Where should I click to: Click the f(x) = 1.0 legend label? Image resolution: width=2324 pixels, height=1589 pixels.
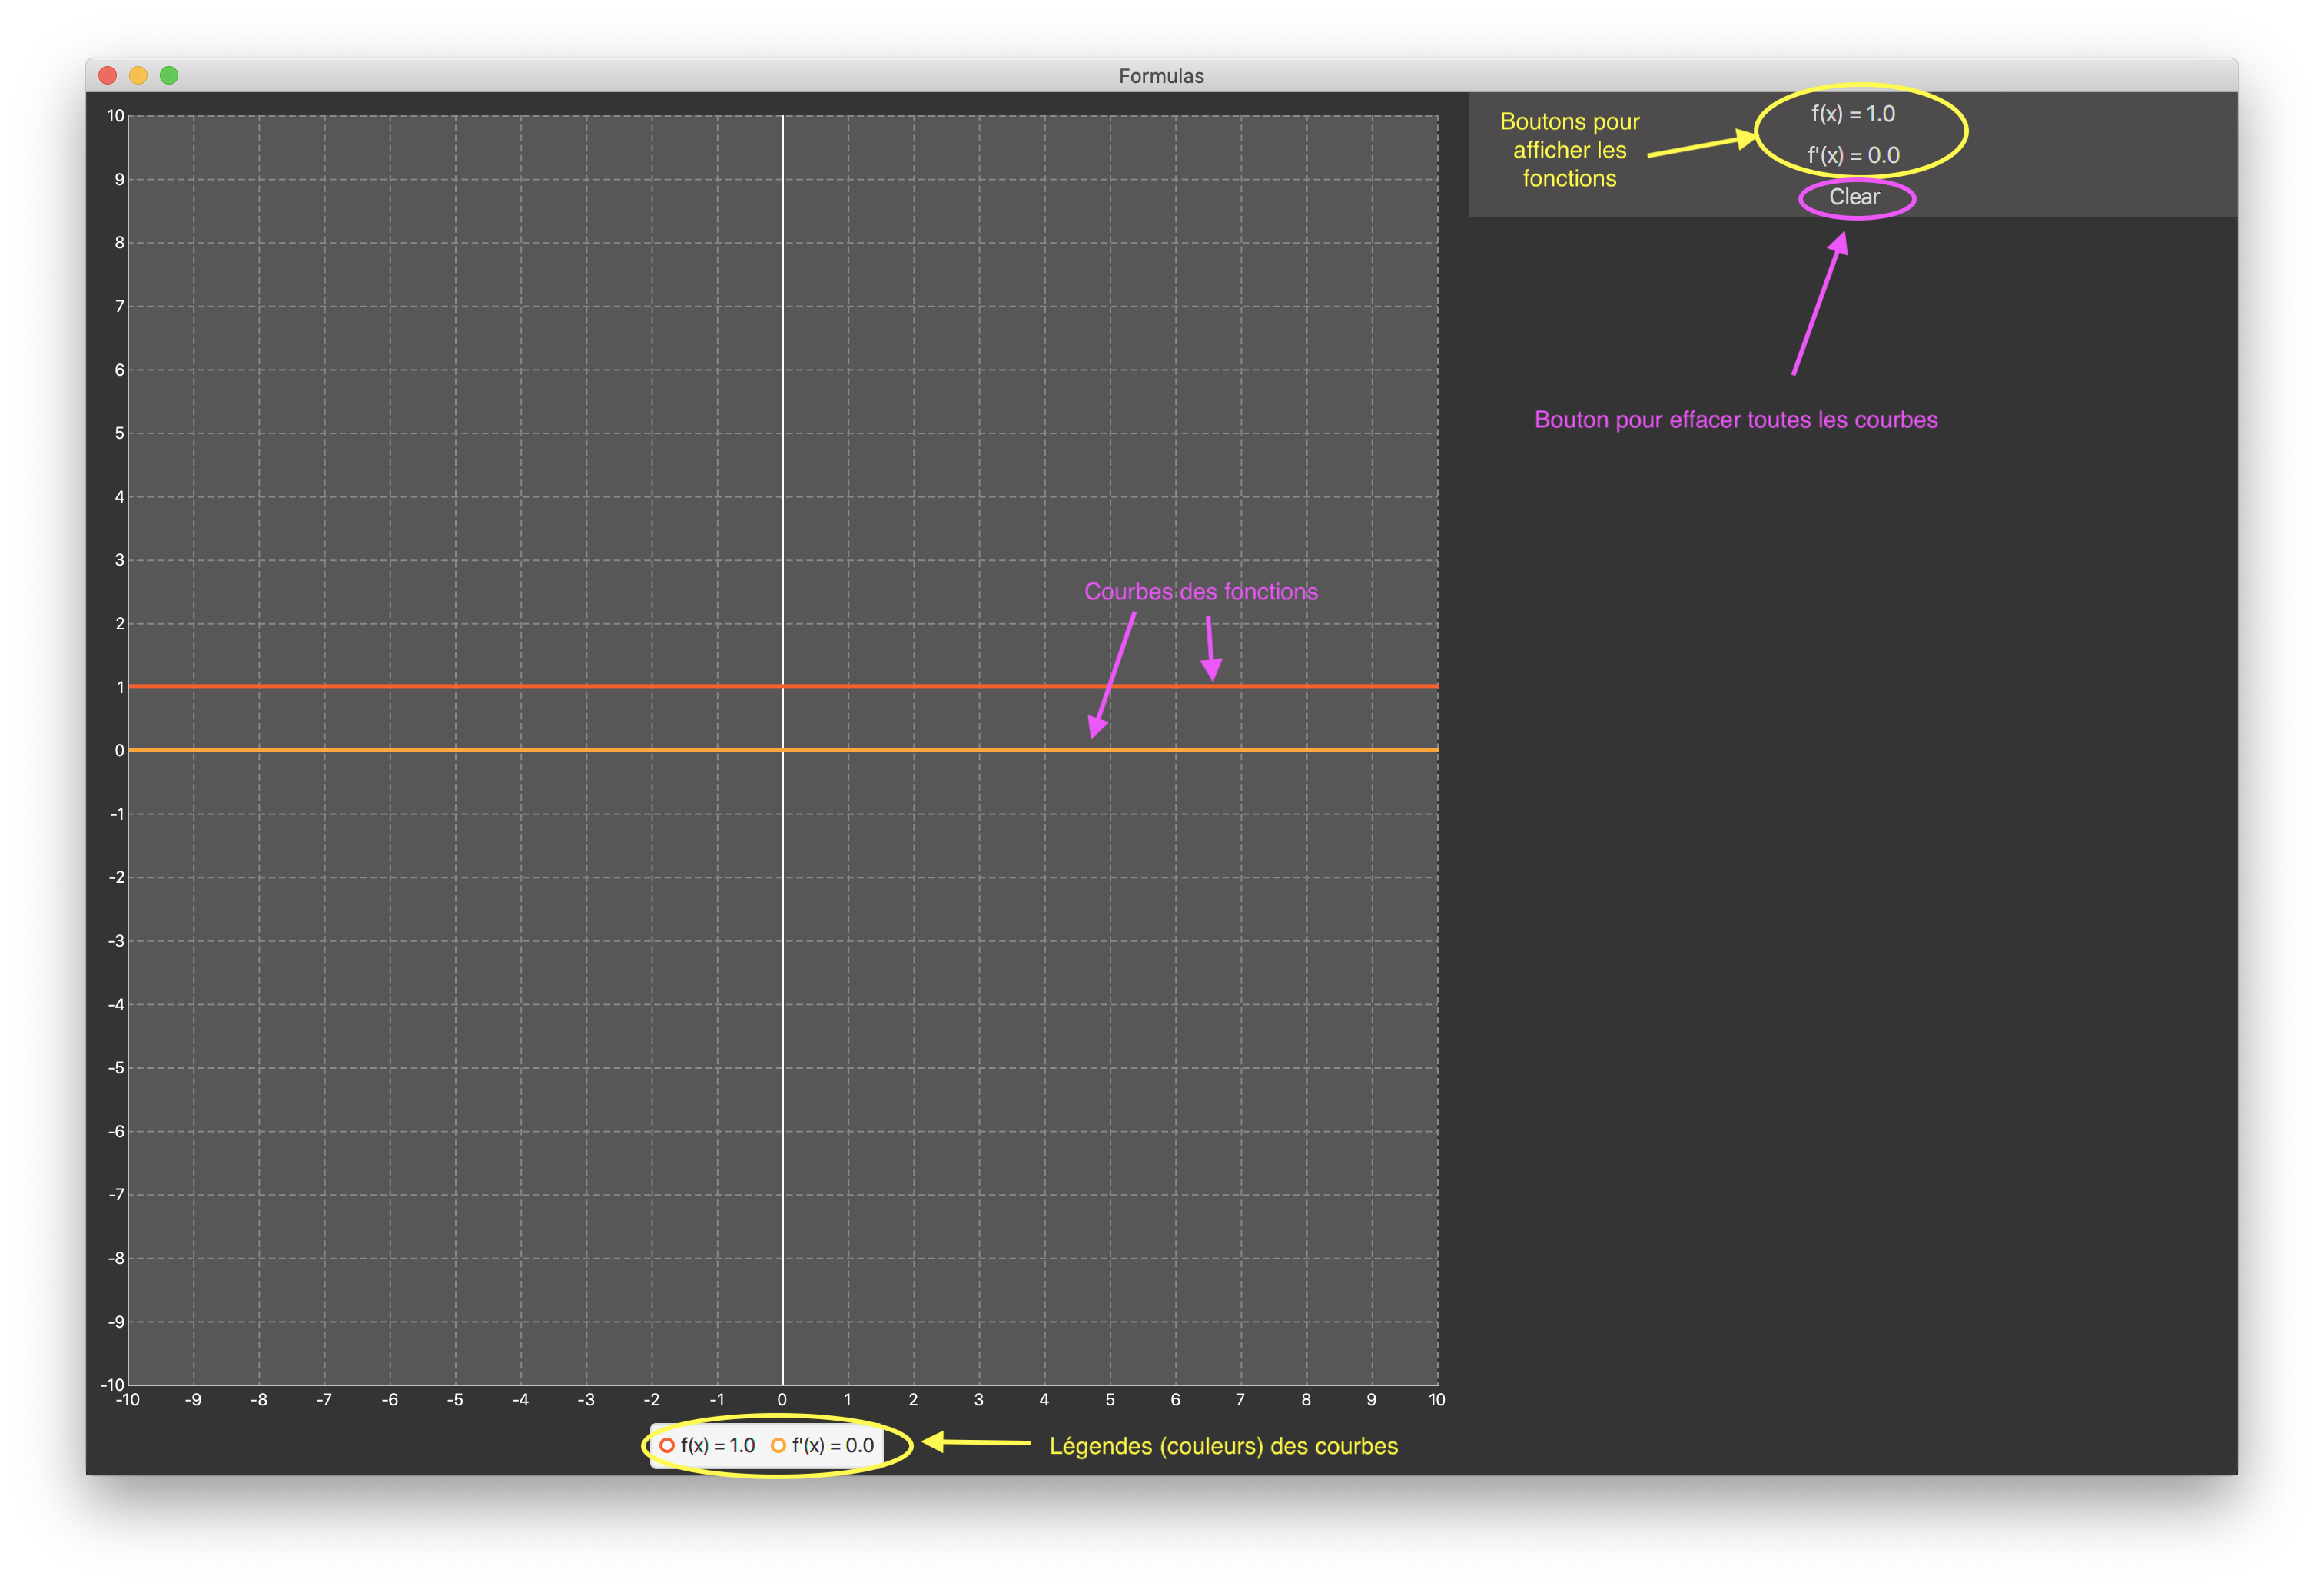pyautogui.click(x=718, y=1445)
